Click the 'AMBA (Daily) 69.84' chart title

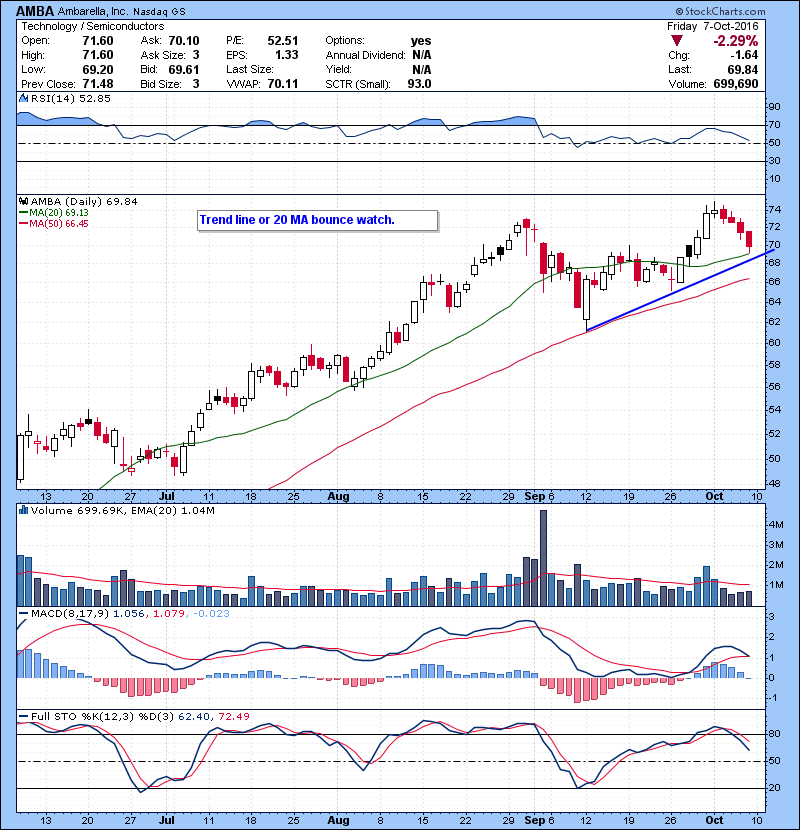click(x=84, y=202)
